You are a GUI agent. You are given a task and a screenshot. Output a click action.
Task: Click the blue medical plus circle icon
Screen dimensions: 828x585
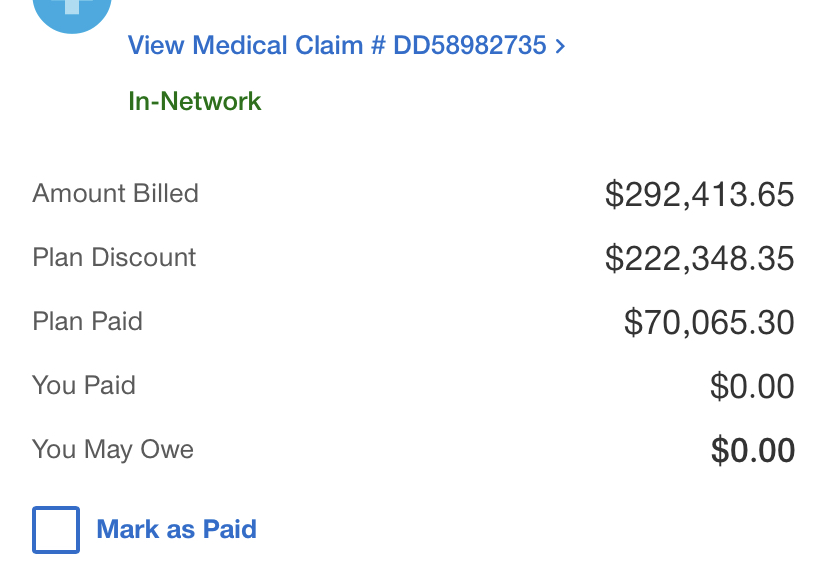pos(72,12)
